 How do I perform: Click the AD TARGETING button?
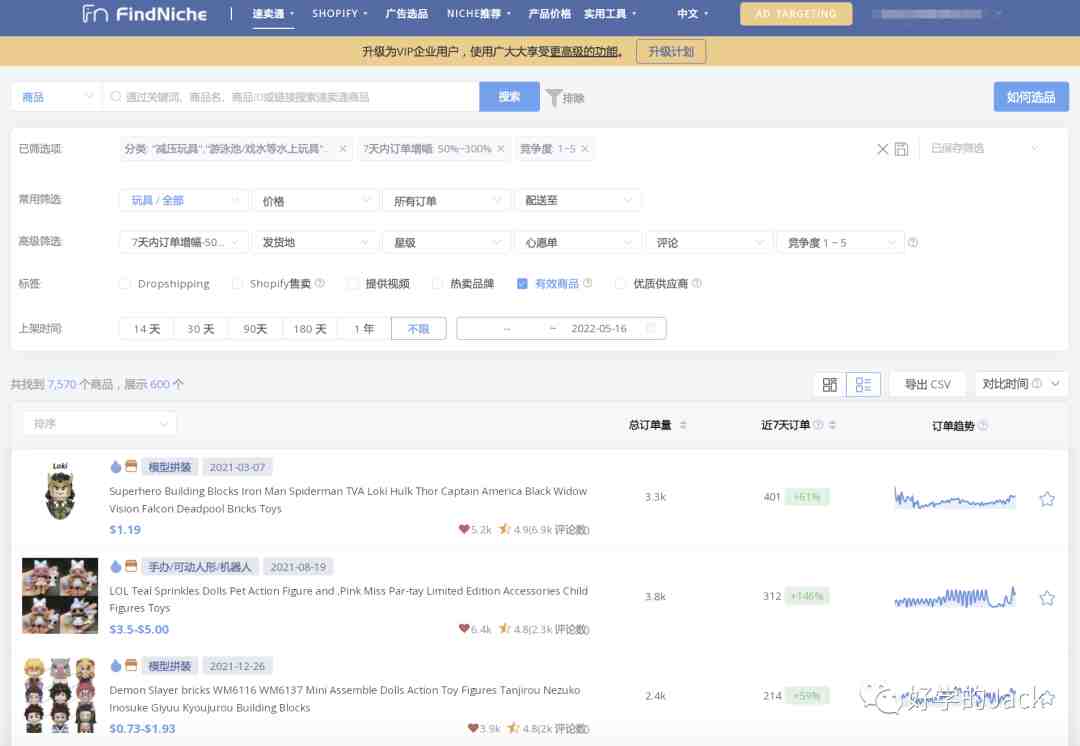tap(796, 14)
